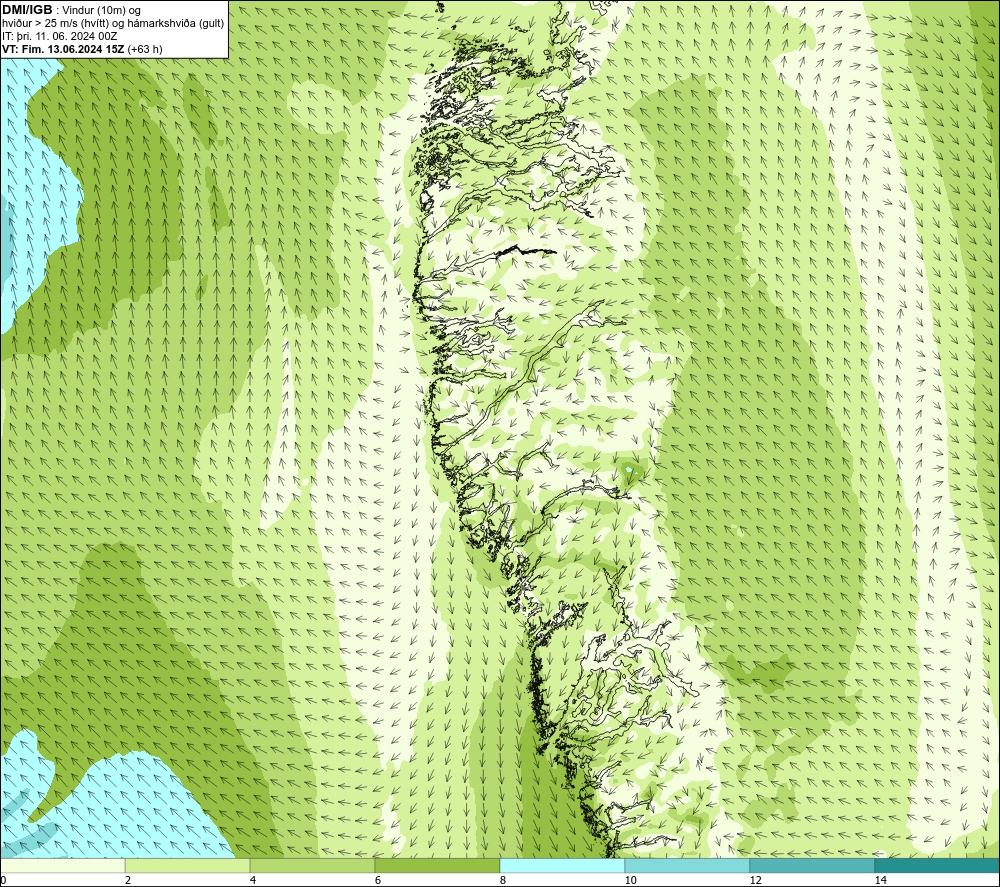Click the IT: þri. 11. 06. 2024 00Z line

pyautogui.click(x=59, y=36)
